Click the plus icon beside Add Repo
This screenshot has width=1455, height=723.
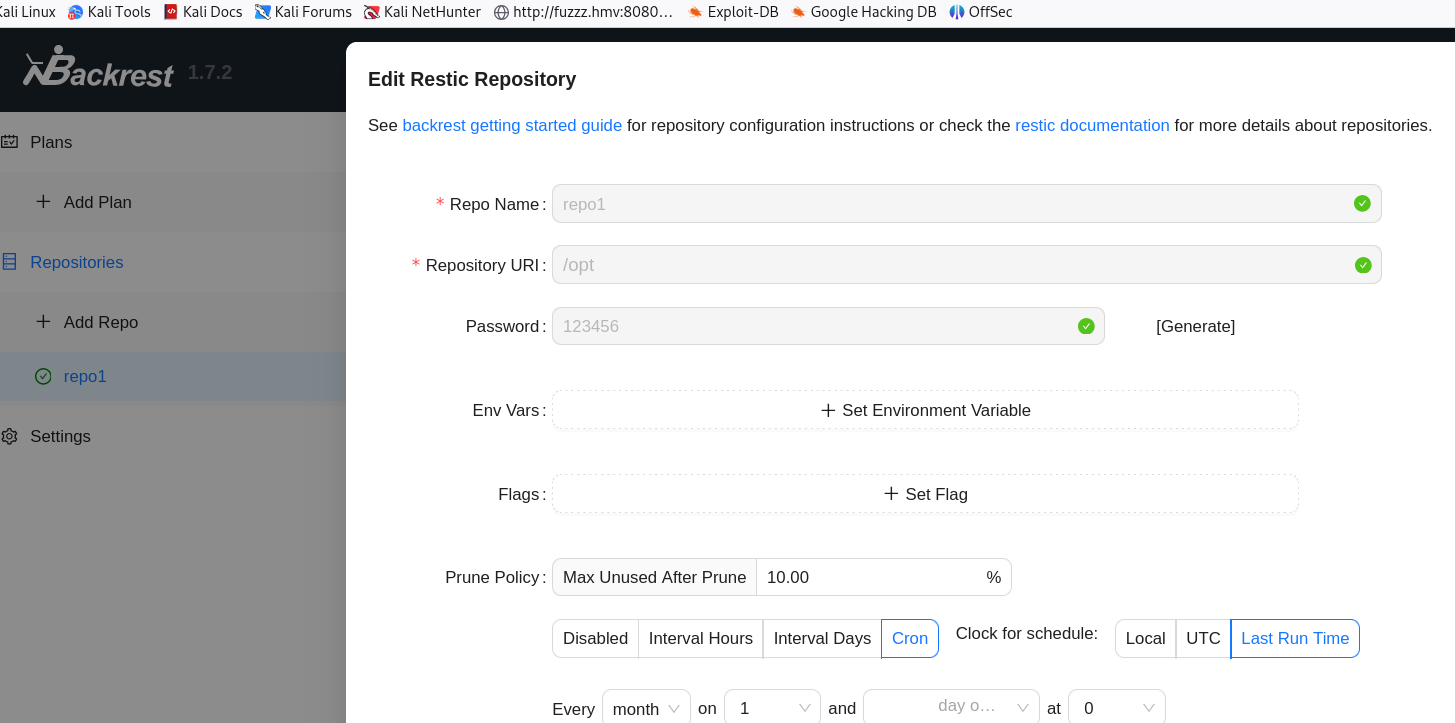click(43, 322)
